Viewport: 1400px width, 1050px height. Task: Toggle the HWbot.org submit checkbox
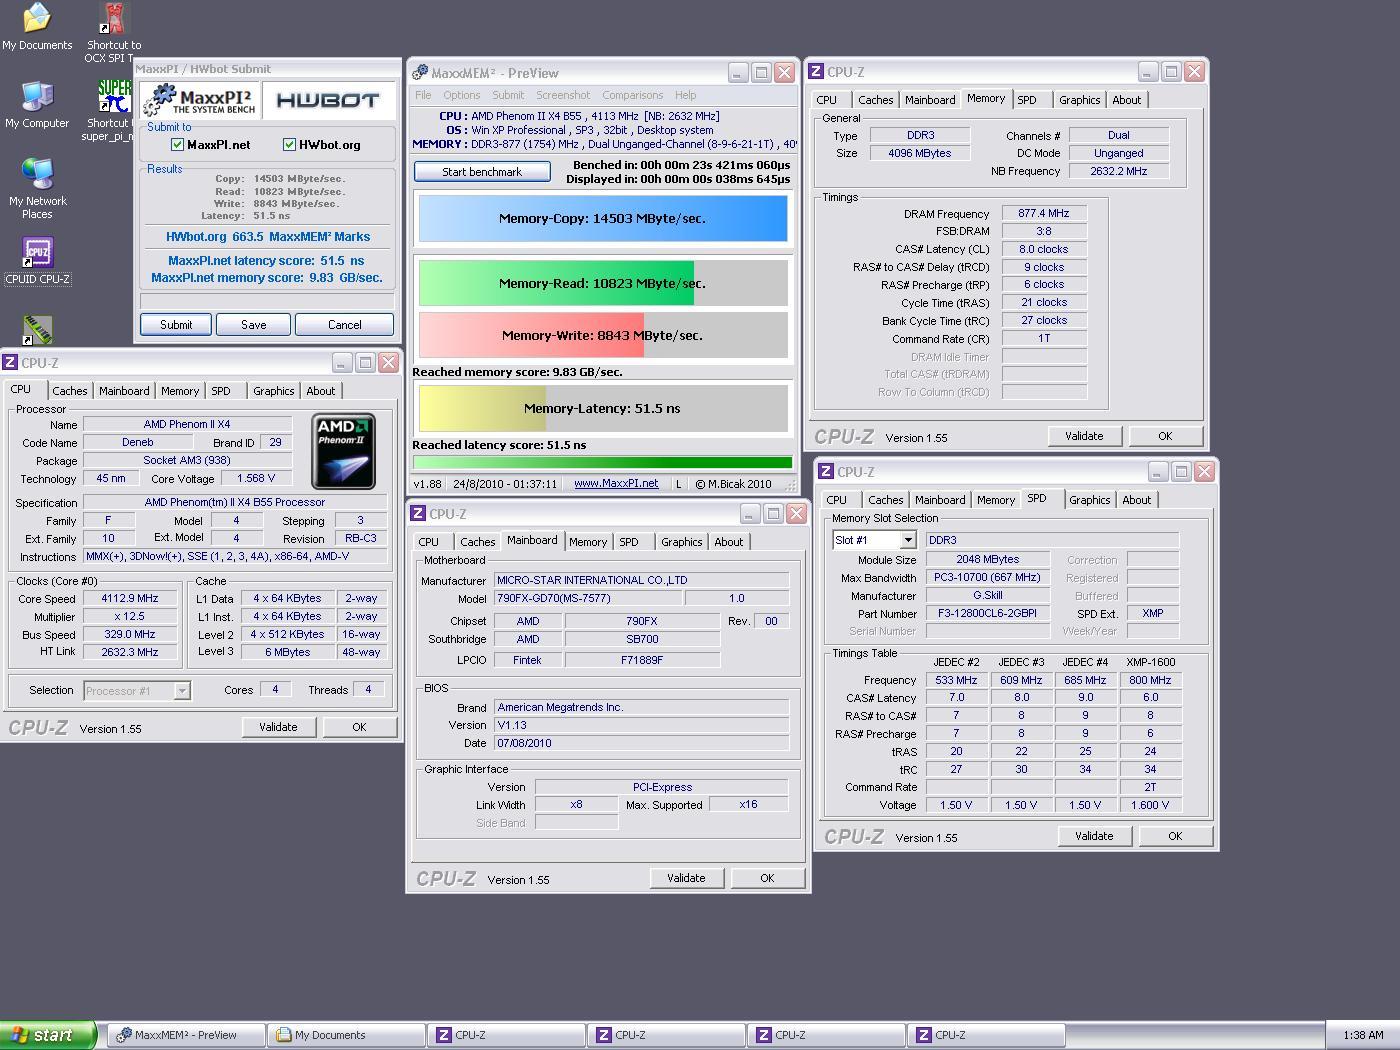click(x=290, y=144)
